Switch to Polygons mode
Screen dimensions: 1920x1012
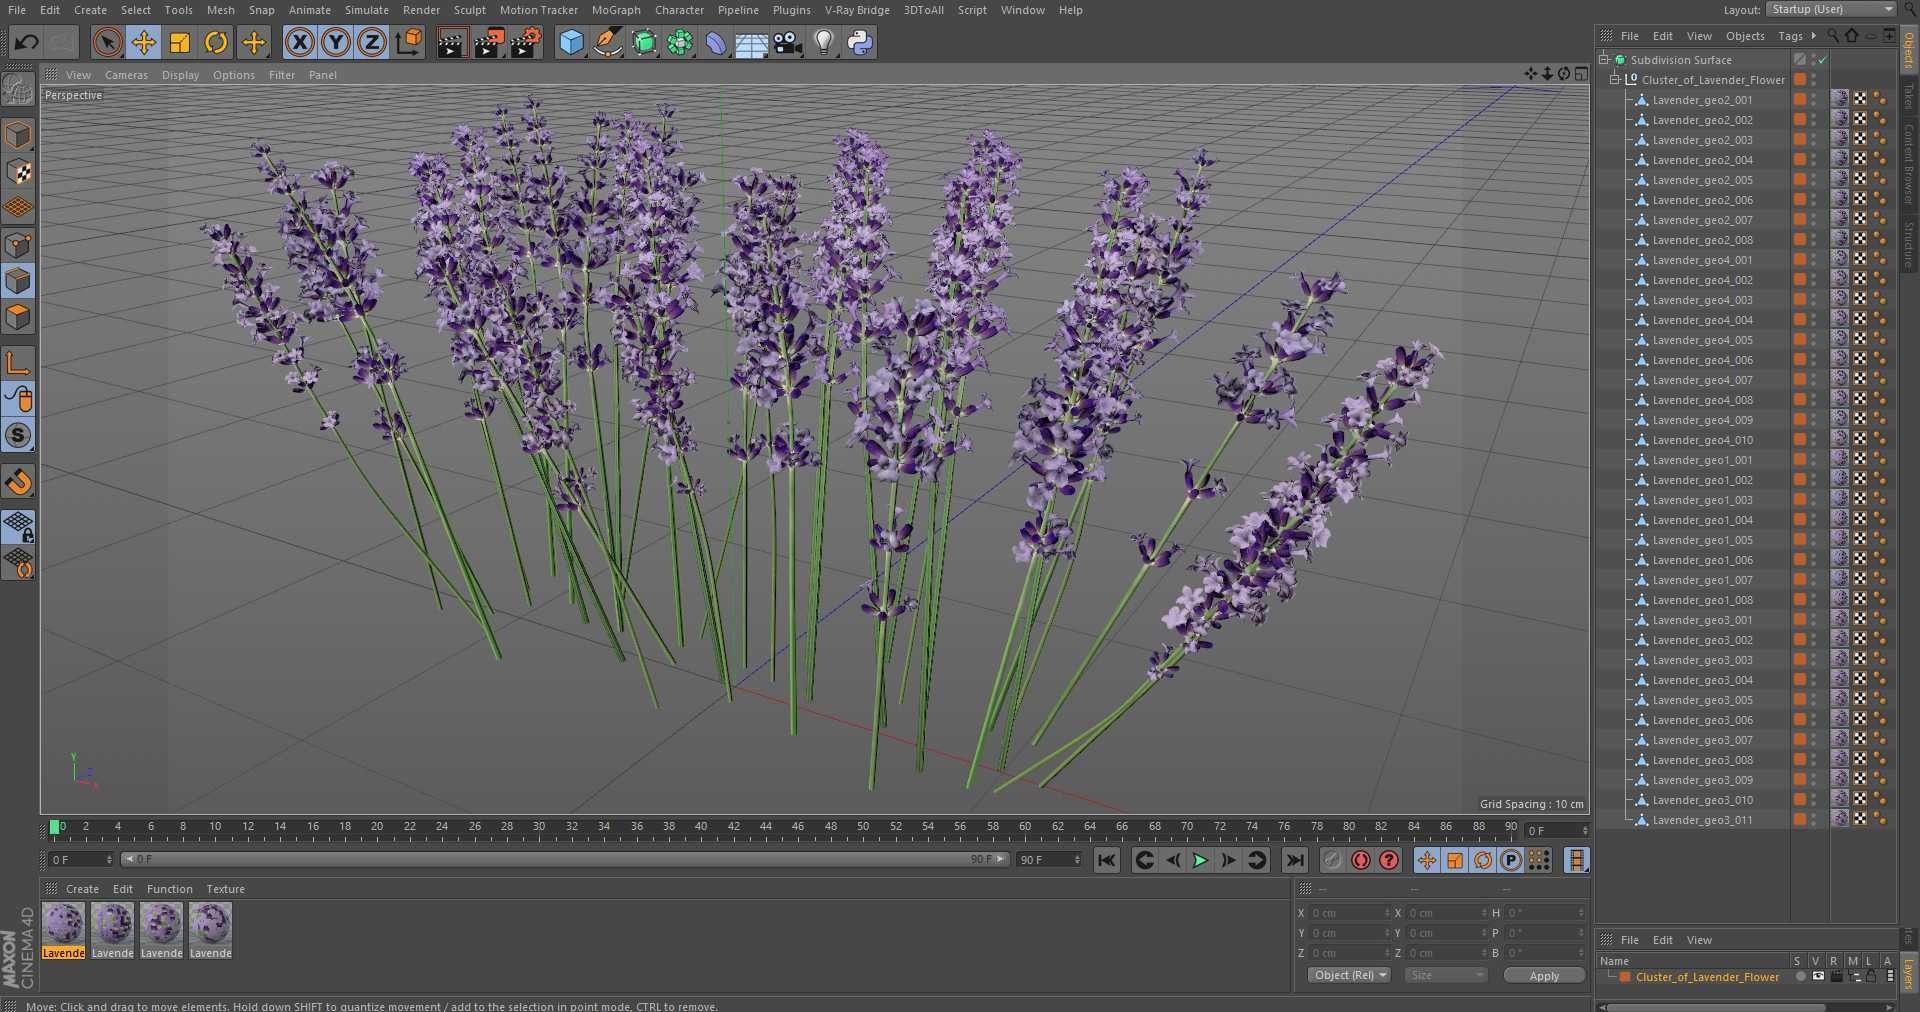(x=18, y=317)
